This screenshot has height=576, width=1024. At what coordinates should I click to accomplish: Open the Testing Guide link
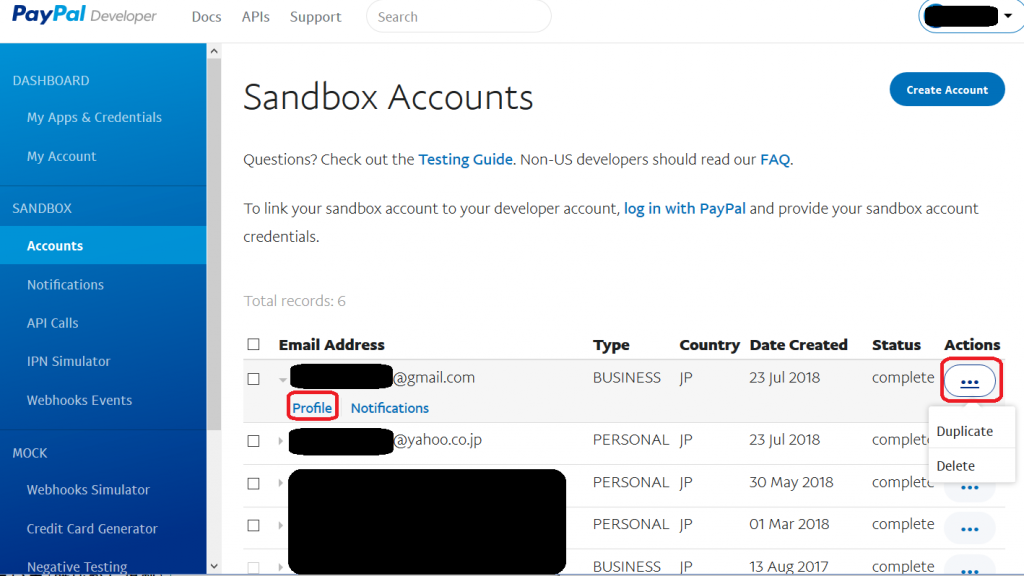tap(465, 159)
